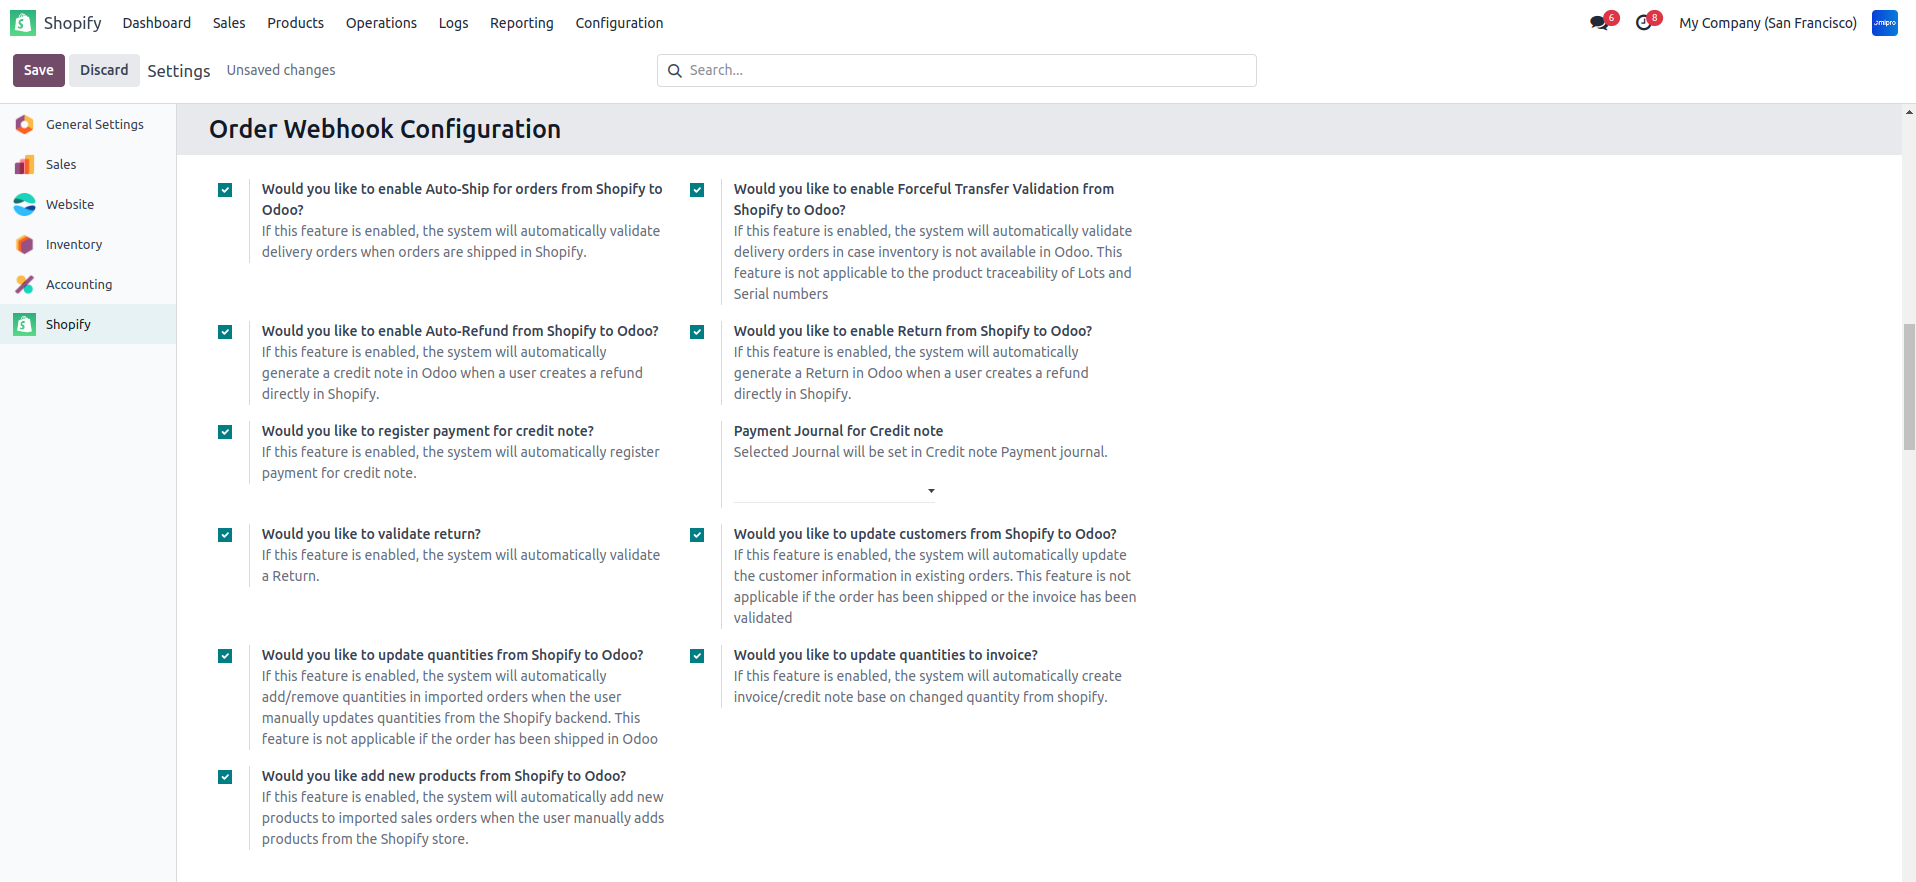Screen dimensions: 1916x882
Task: Click the Accounting sidebar icon
Action: (25, 284)
